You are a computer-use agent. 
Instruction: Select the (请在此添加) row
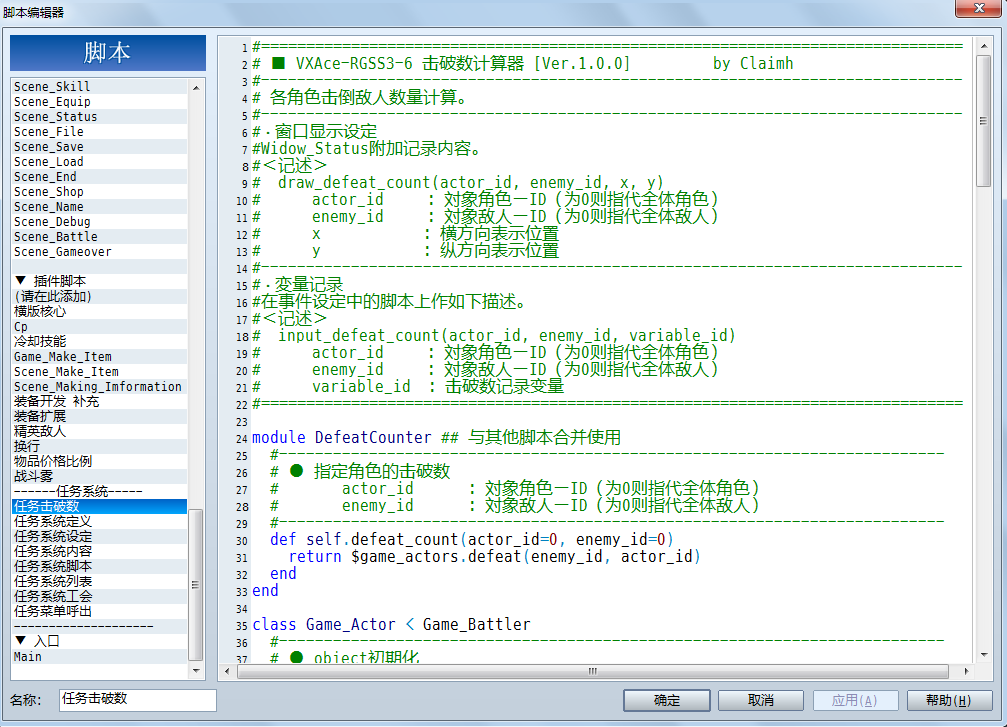(x=100, y=296)
